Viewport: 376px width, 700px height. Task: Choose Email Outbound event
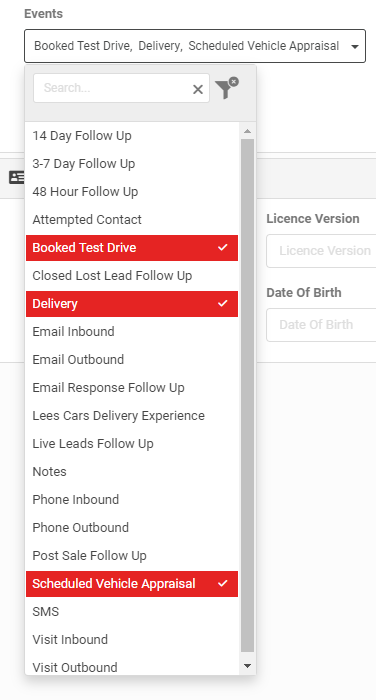pos(132,360)
